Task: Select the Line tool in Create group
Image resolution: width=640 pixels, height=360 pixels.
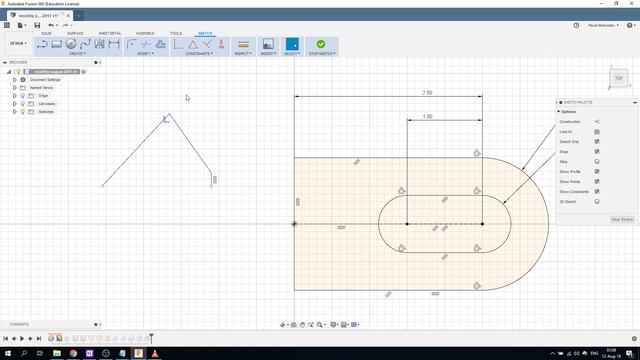Action: [x=42, y=44]
